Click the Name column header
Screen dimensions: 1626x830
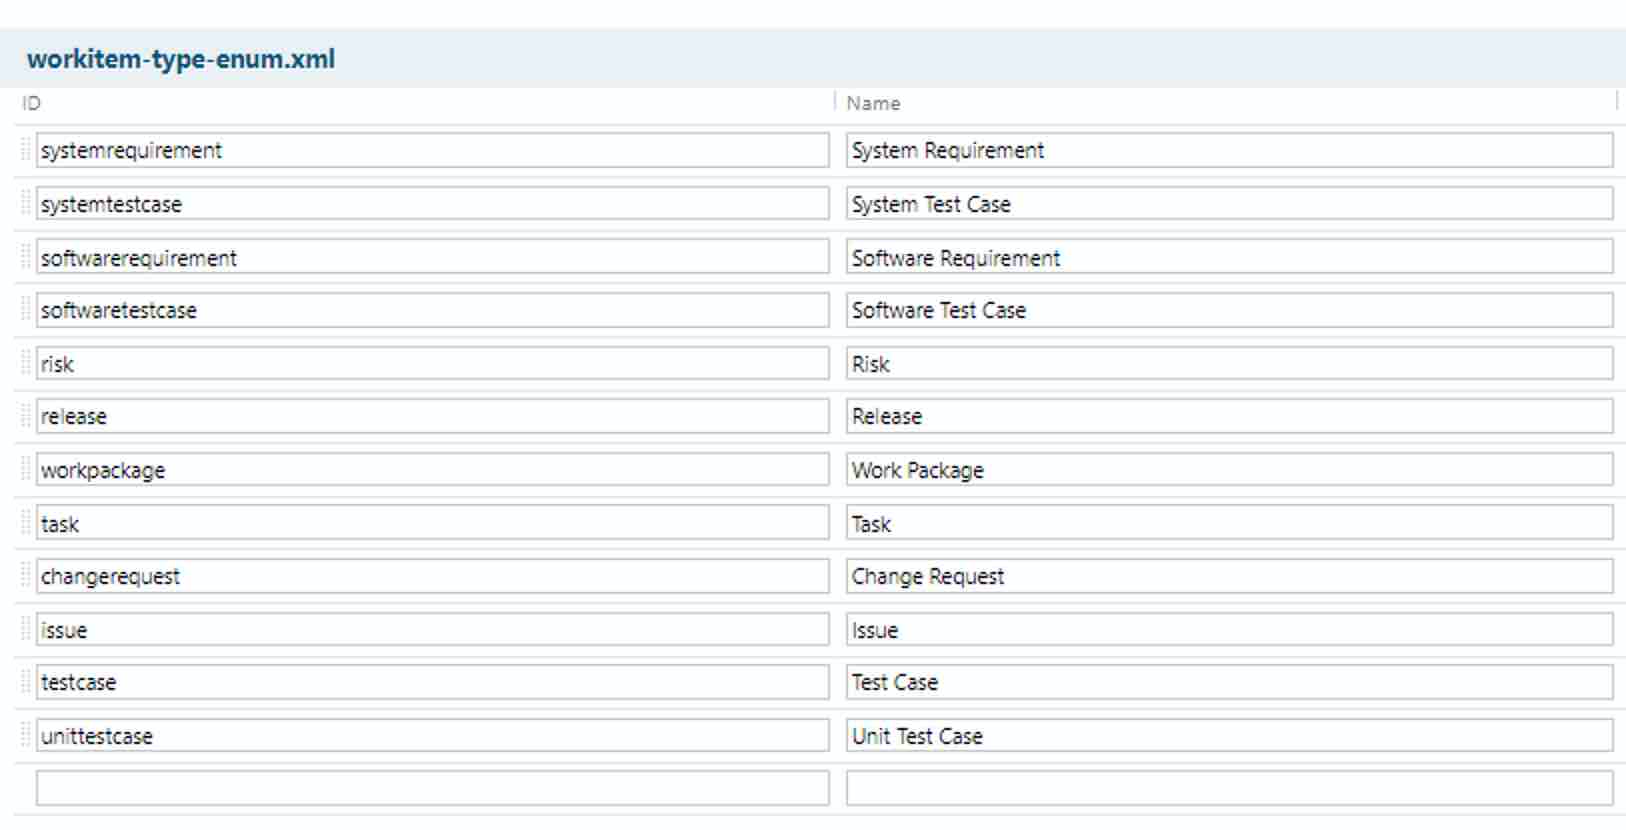coord(873,104)
